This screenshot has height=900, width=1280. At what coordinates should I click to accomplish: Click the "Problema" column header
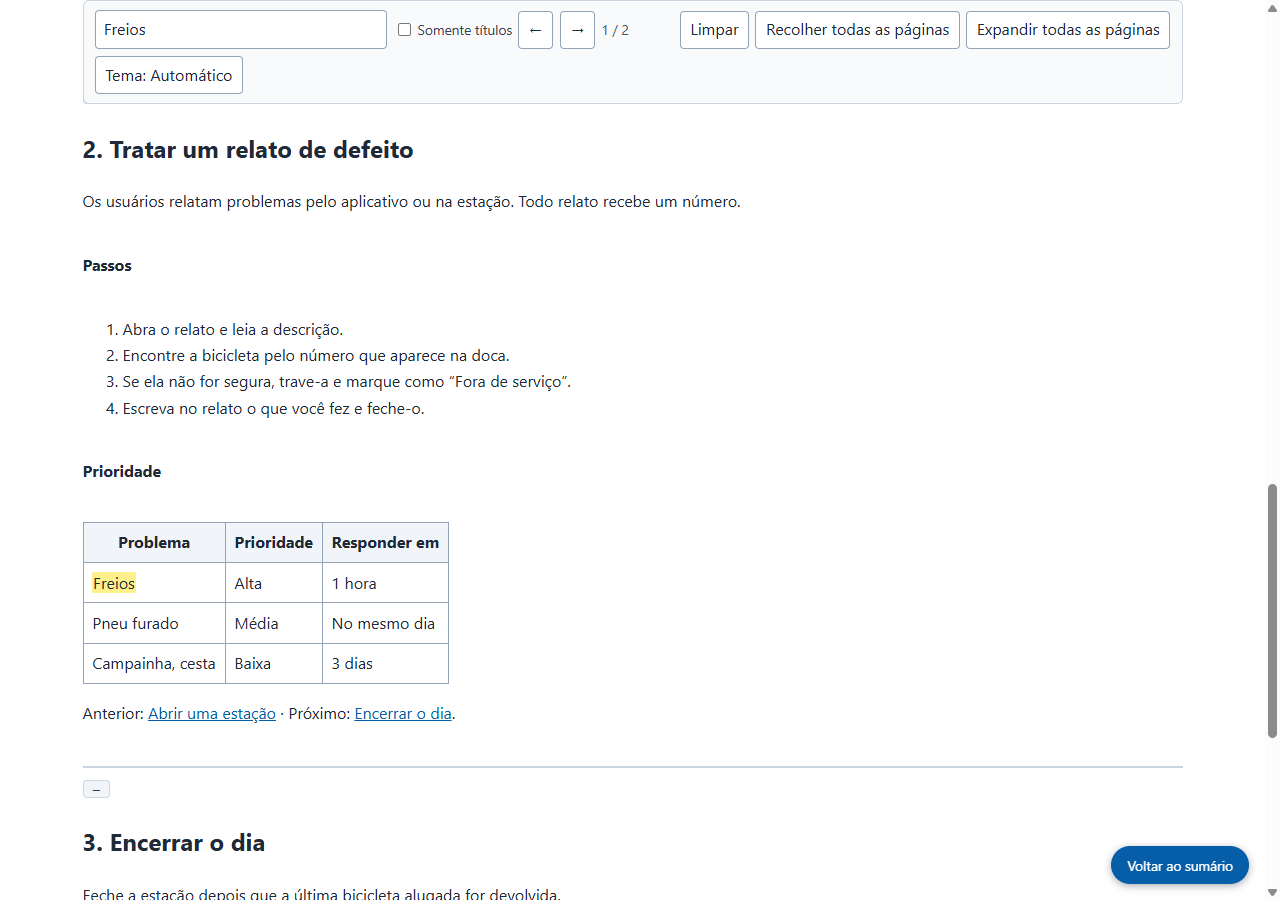click(154, 543)
